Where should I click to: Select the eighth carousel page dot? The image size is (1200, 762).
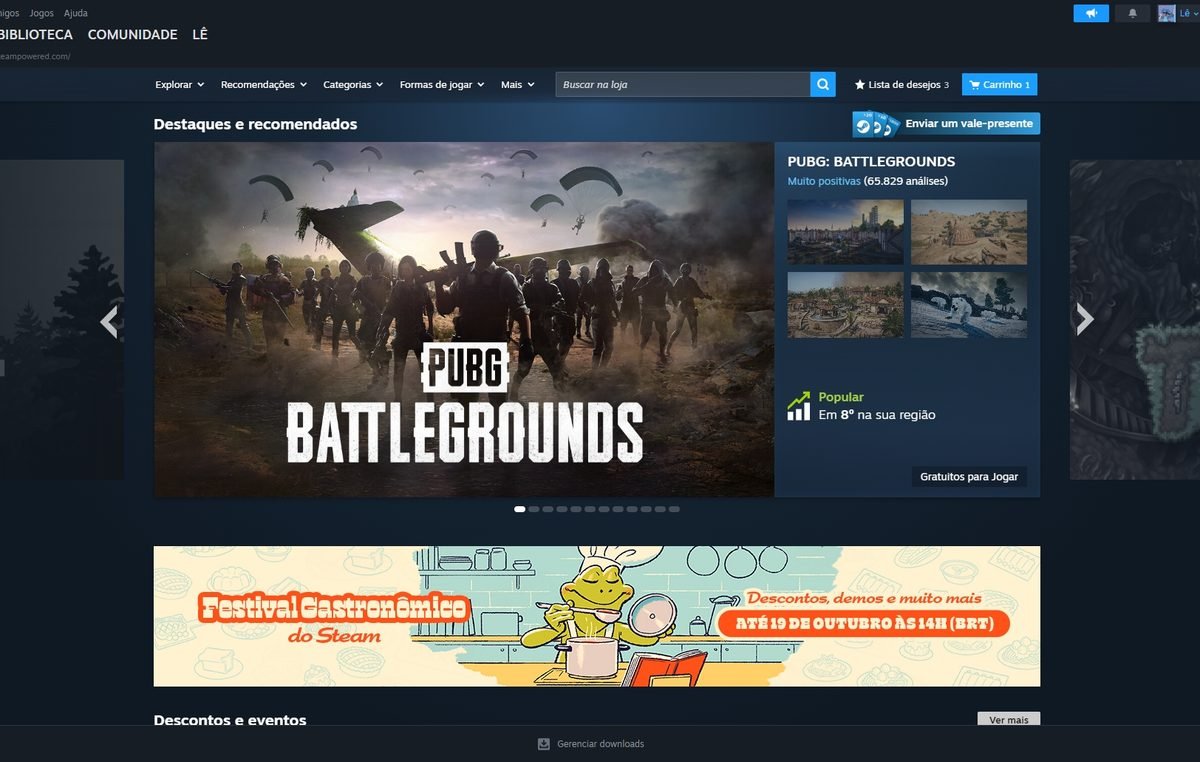[x=618, y=509]
